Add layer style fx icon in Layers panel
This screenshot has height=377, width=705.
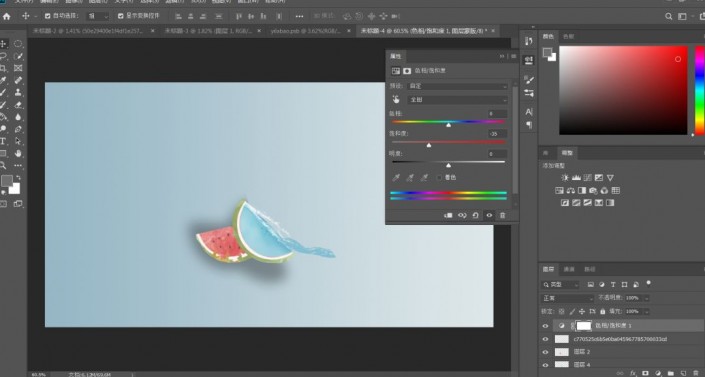[x=634, y=373]
